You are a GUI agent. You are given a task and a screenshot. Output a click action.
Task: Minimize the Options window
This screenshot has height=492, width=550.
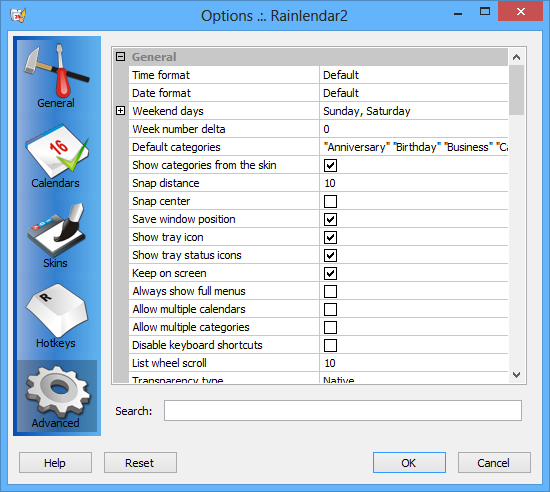458,13
